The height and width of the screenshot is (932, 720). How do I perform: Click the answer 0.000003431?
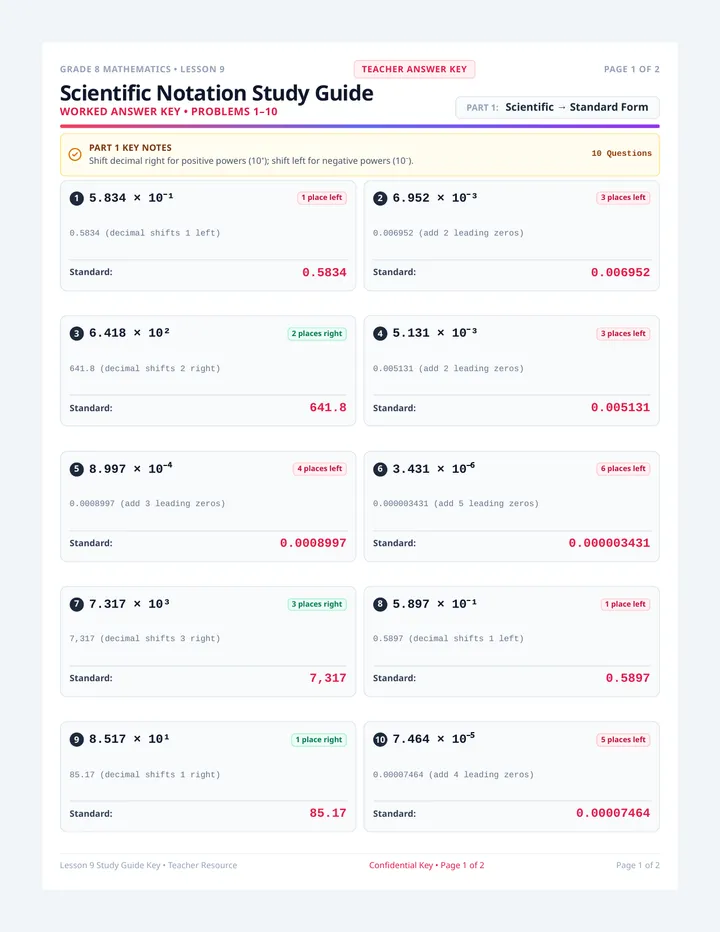click(609, 543)
